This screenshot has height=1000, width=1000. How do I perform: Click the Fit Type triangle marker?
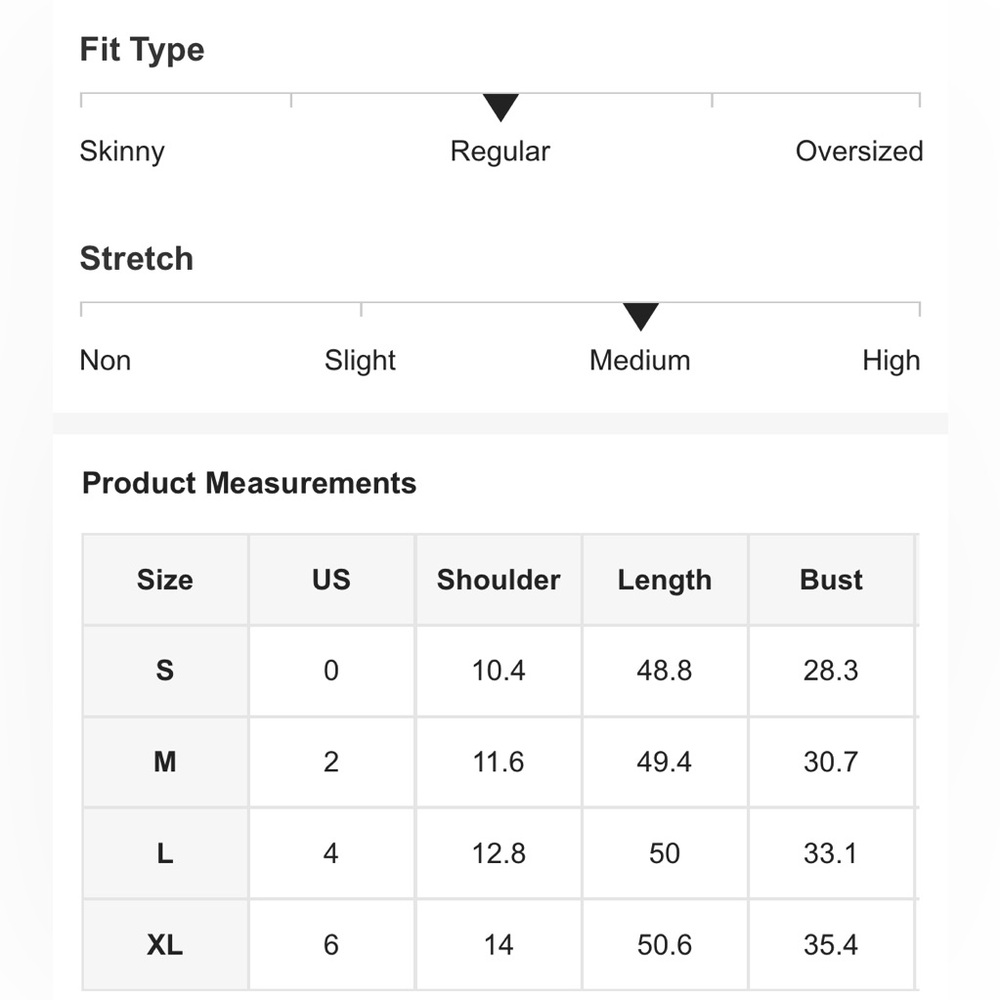501,107
